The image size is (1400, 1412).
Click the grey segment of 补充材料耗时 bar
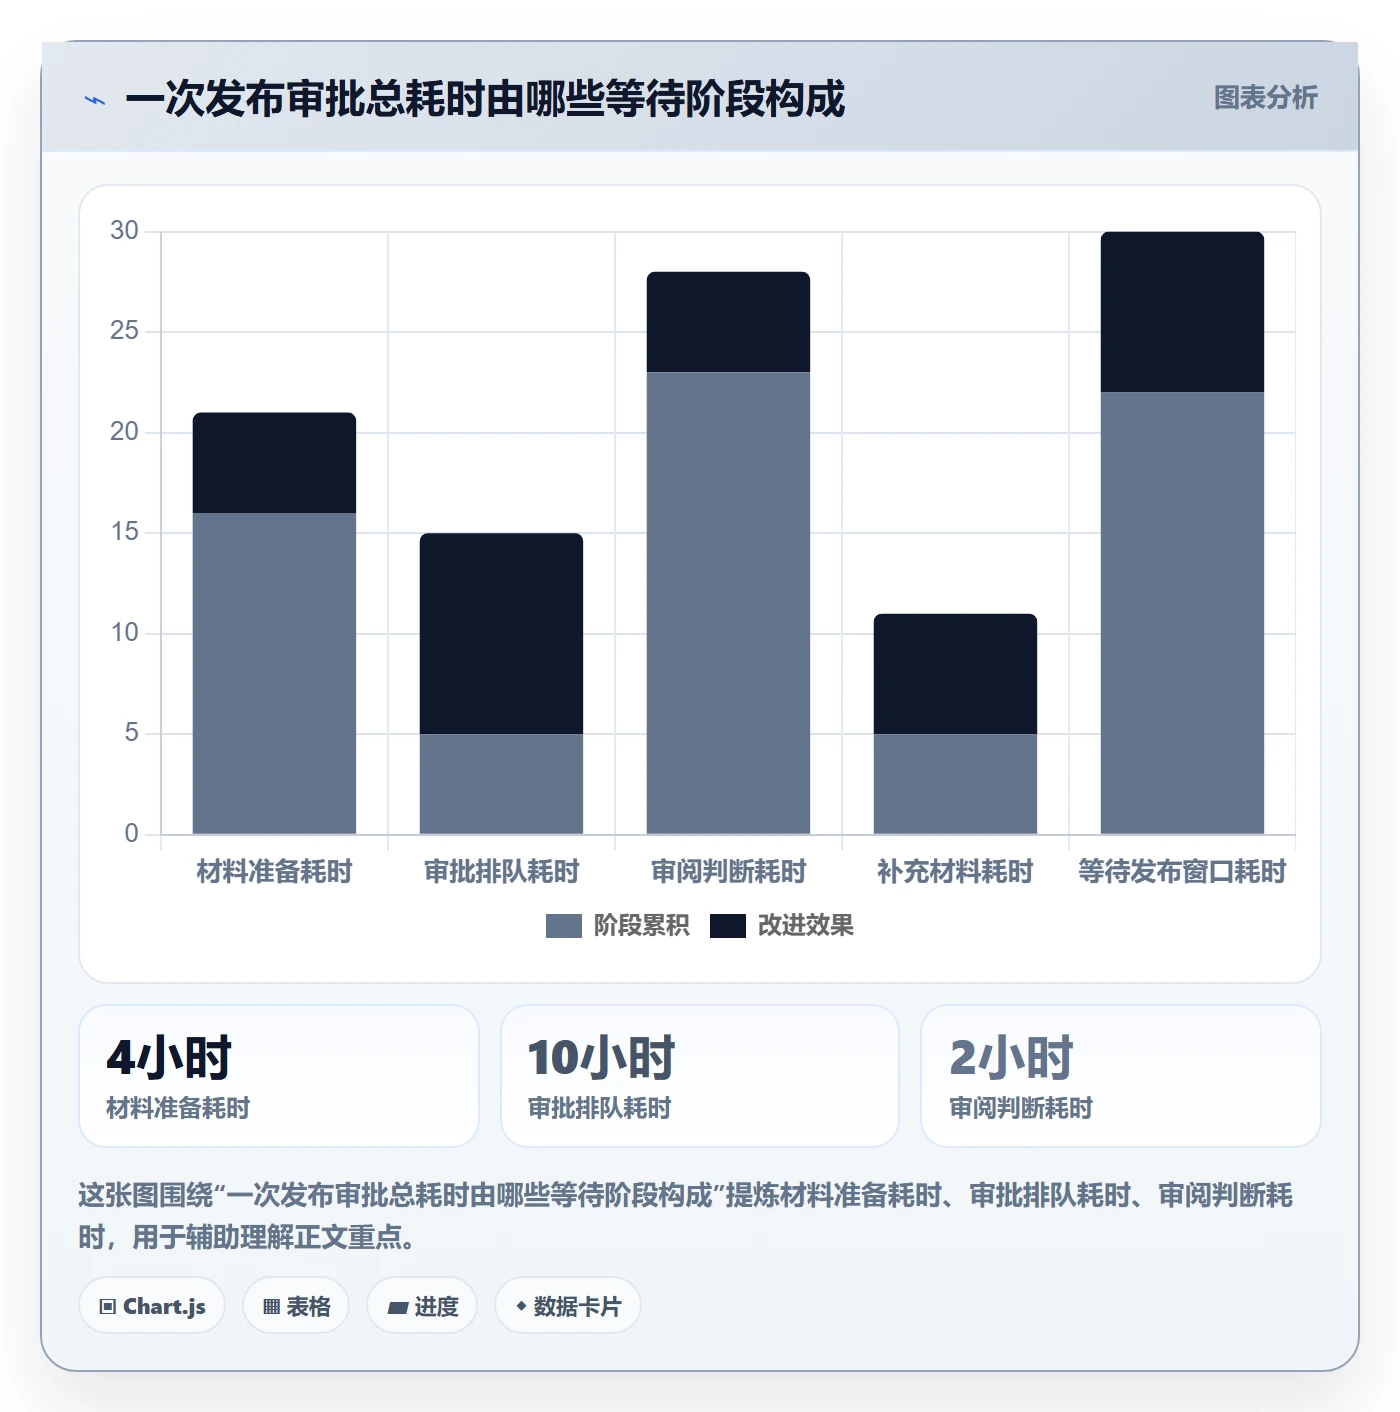click(955, 784)
